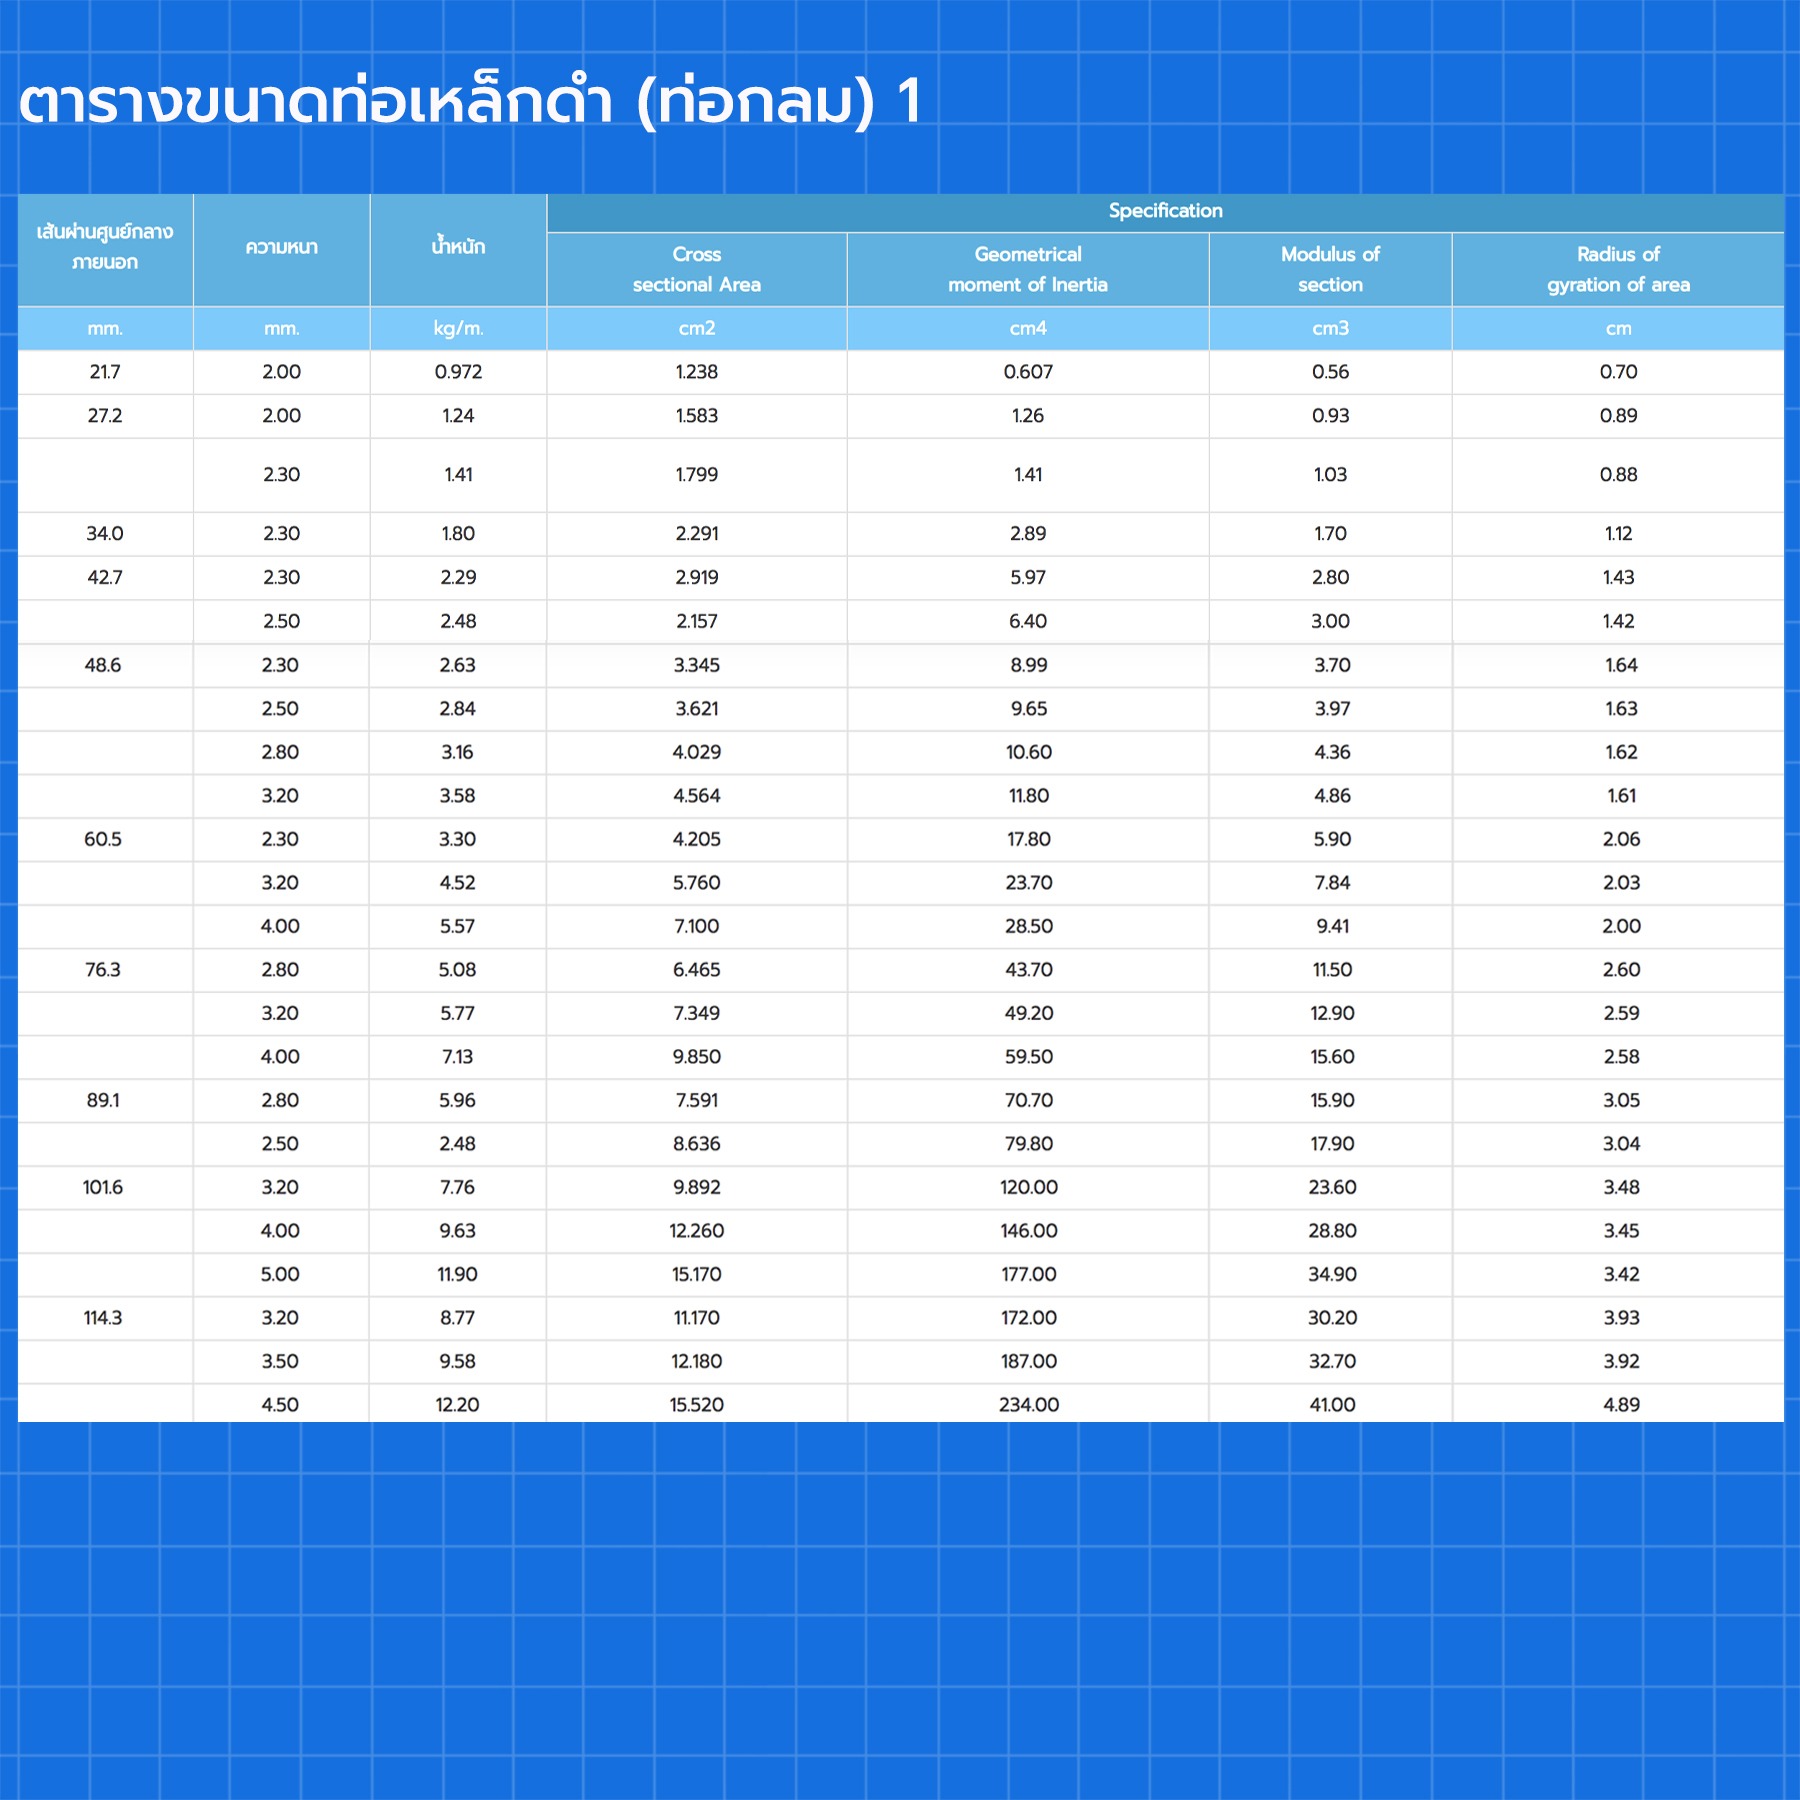Image resolution: width=1800 pixels, height=1800 pixels.
Task: Select outer diameter value '21.7'
Action: click(x=105, y=372)
